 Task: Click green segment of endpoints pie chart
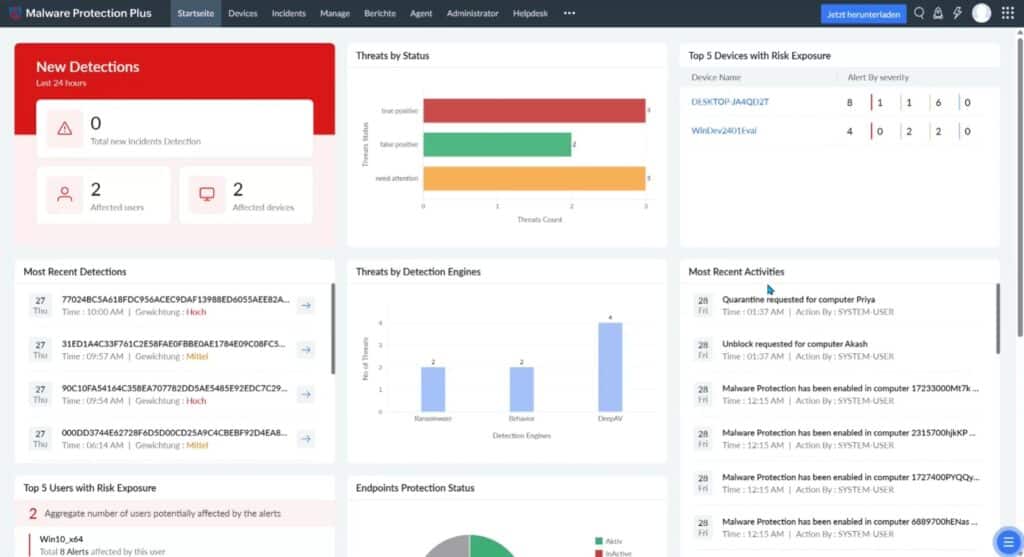tap(491, 547)
